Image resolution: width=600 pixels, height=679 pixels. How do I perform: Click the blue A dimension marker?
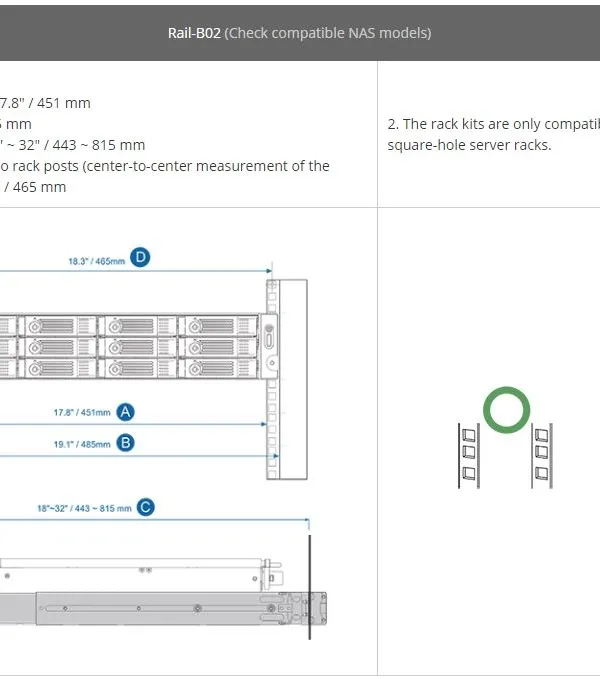[x=126, y=412]
